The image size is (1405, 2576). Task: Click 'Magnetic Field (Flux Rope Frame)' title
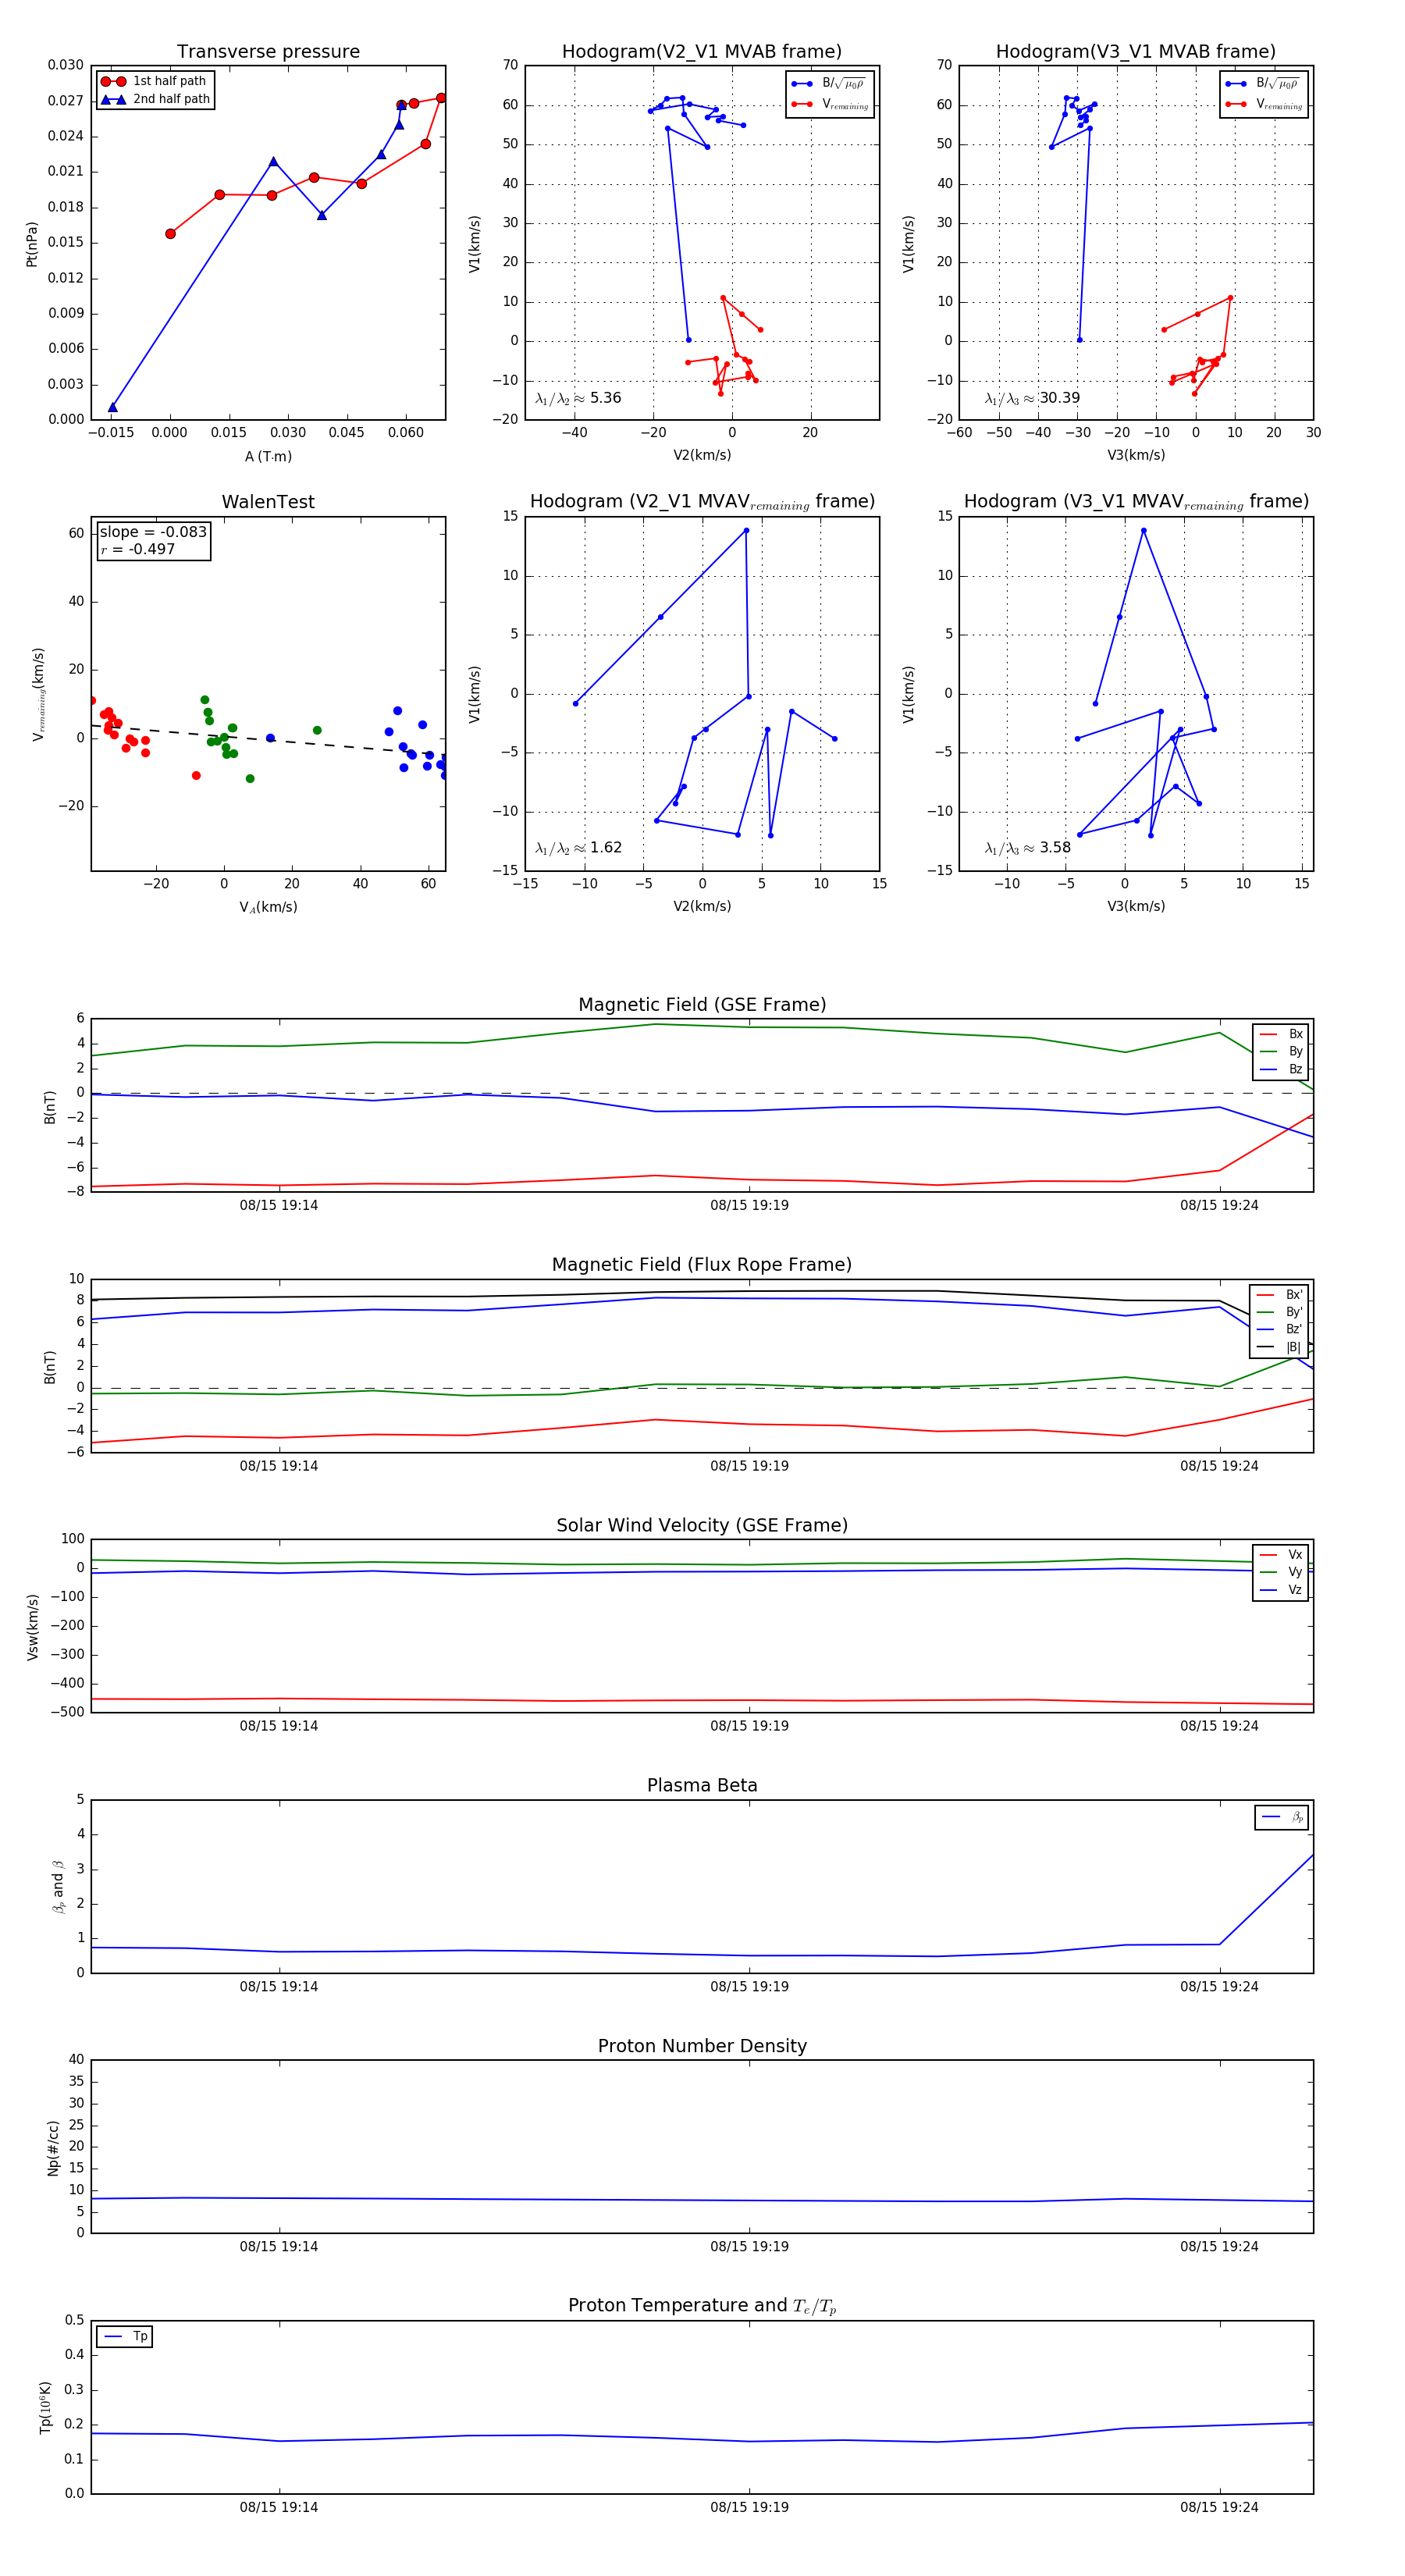click(702, 1265)
